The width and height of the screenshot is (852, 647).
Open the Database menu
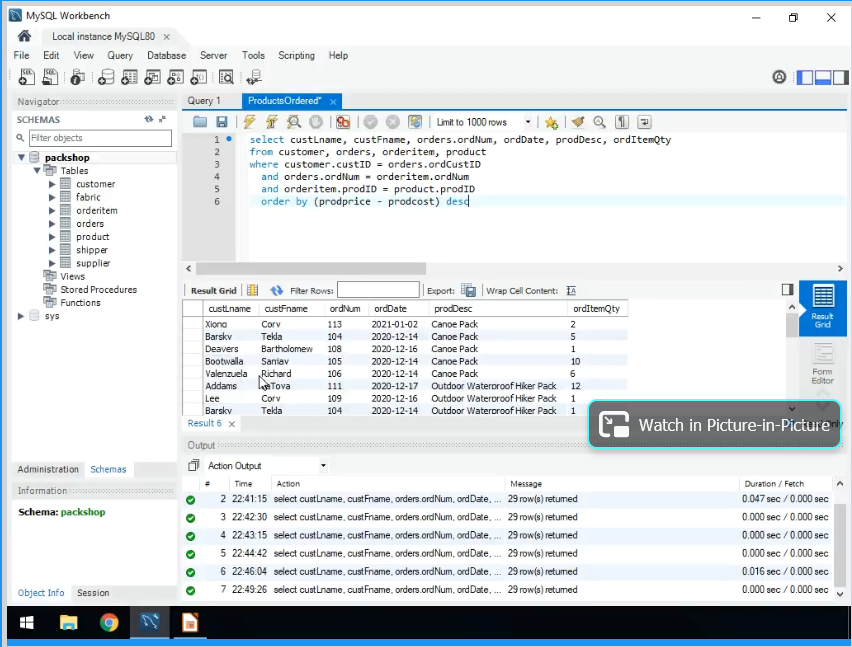(x=166, y=56)
